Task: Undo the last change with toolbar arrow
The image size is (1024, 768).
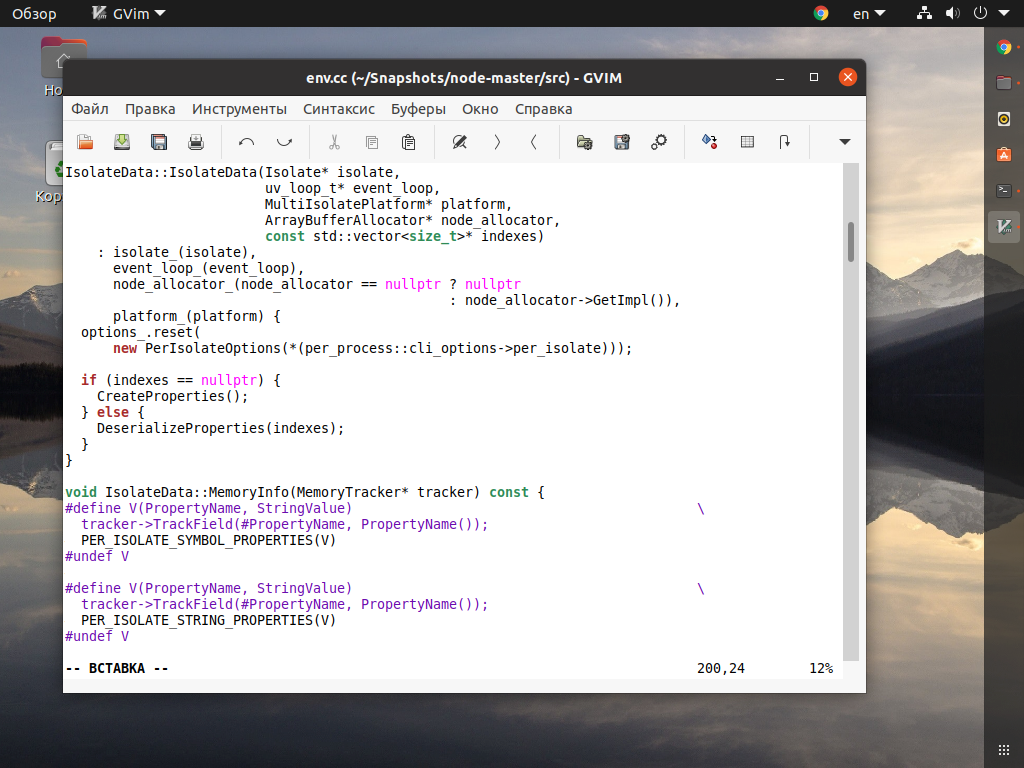Action: (x=246, y=142)
